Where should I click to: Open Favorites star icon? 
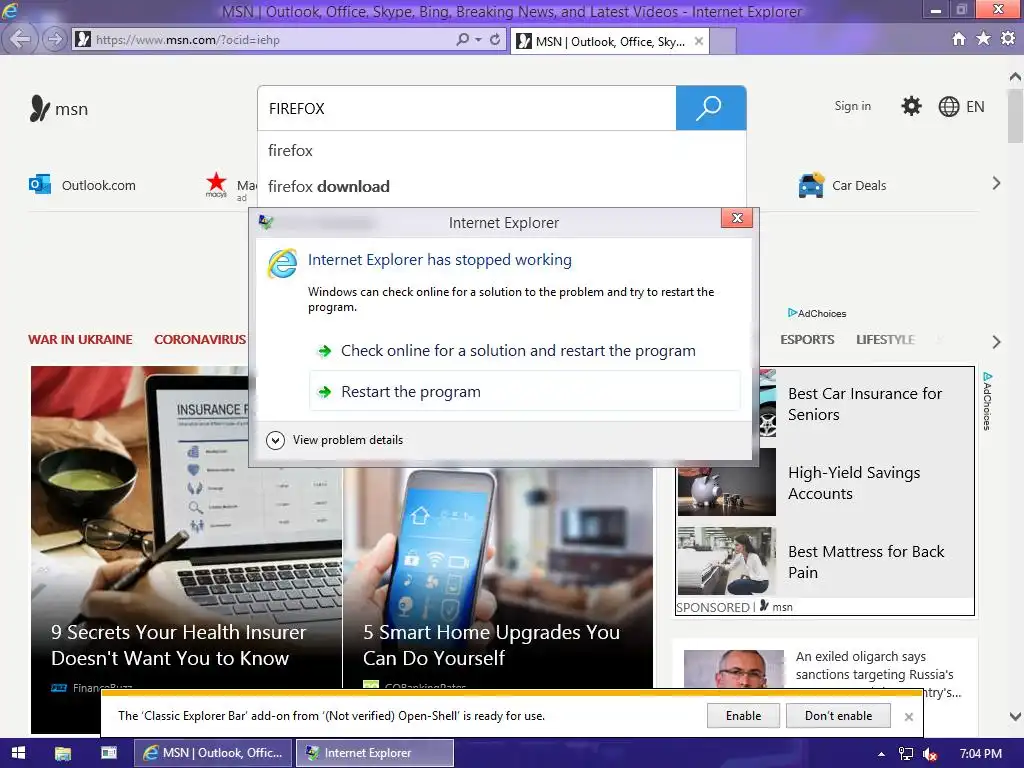click(x=983, y=39)
